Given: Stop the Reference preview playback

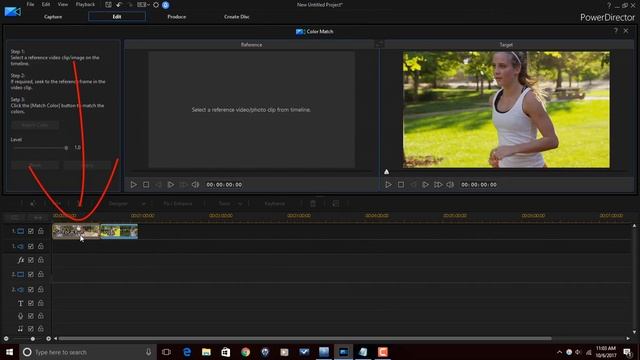Looking at the screenshot, I should click(146, 184).
